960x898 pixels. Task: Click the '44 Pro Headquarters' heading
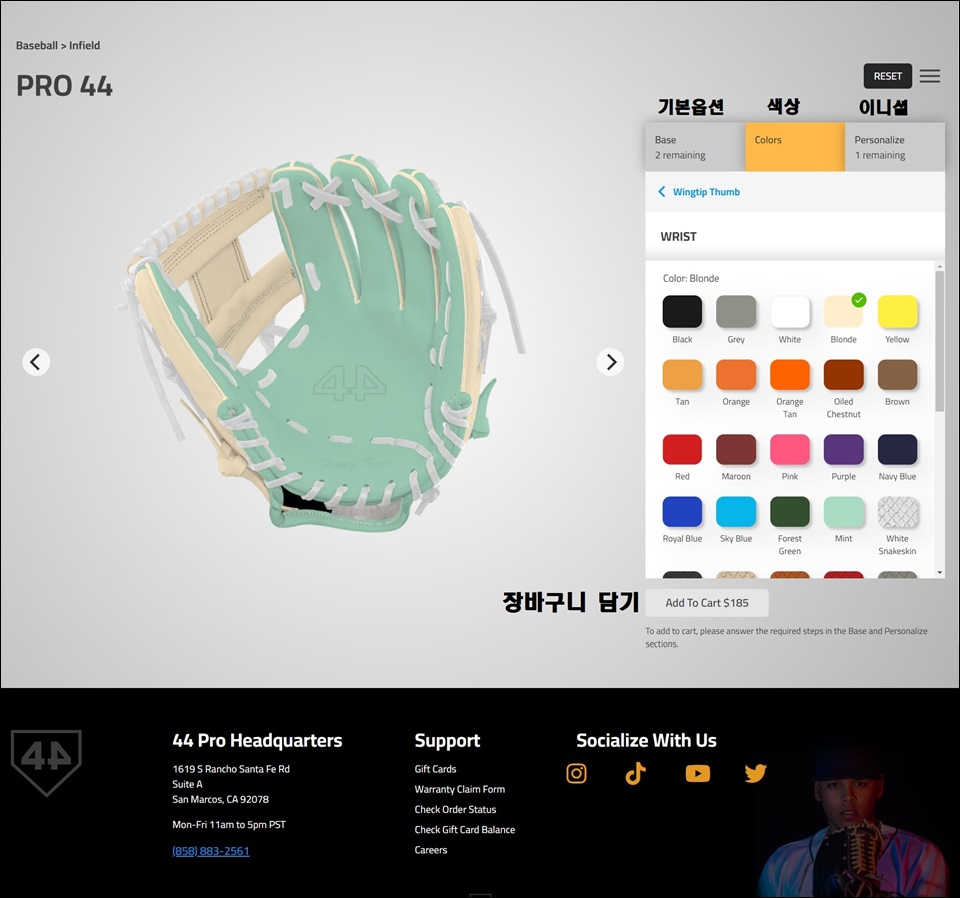[x=257, y=741]
